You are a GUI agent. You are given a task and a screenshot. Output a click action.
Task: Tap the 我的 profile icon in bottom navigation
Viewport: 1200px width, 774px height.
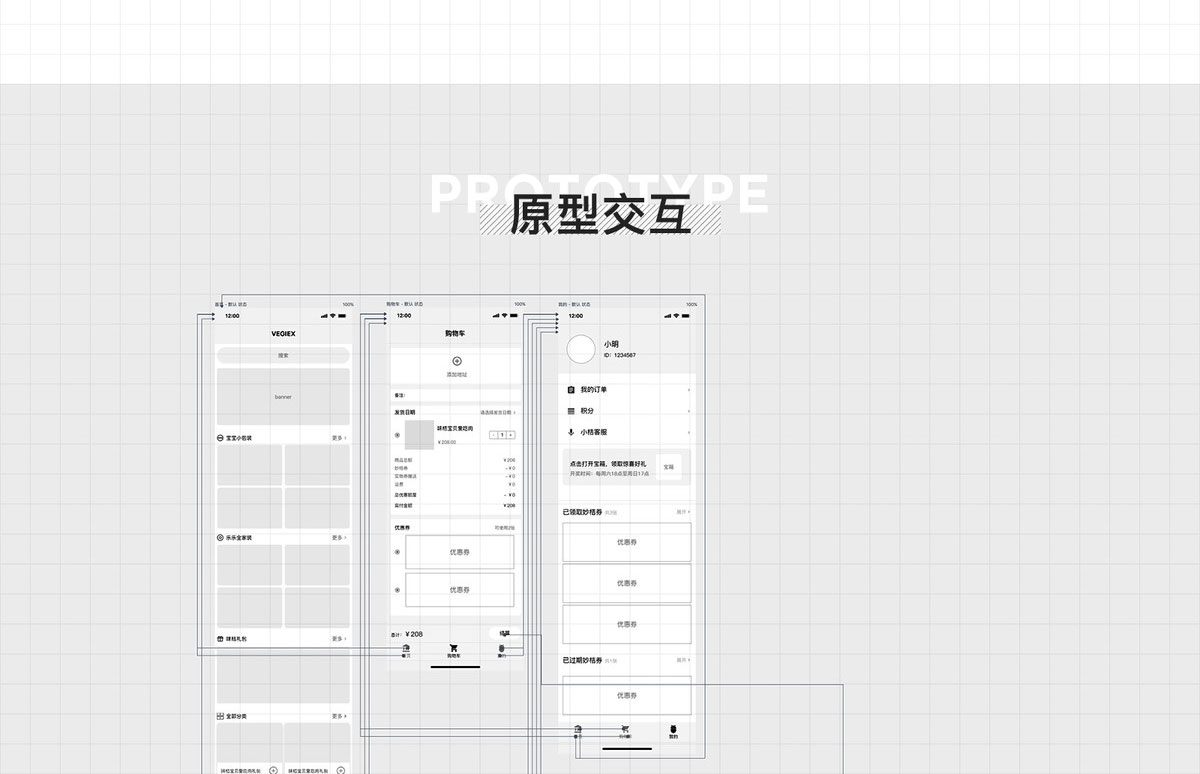[x=672, y=731]
